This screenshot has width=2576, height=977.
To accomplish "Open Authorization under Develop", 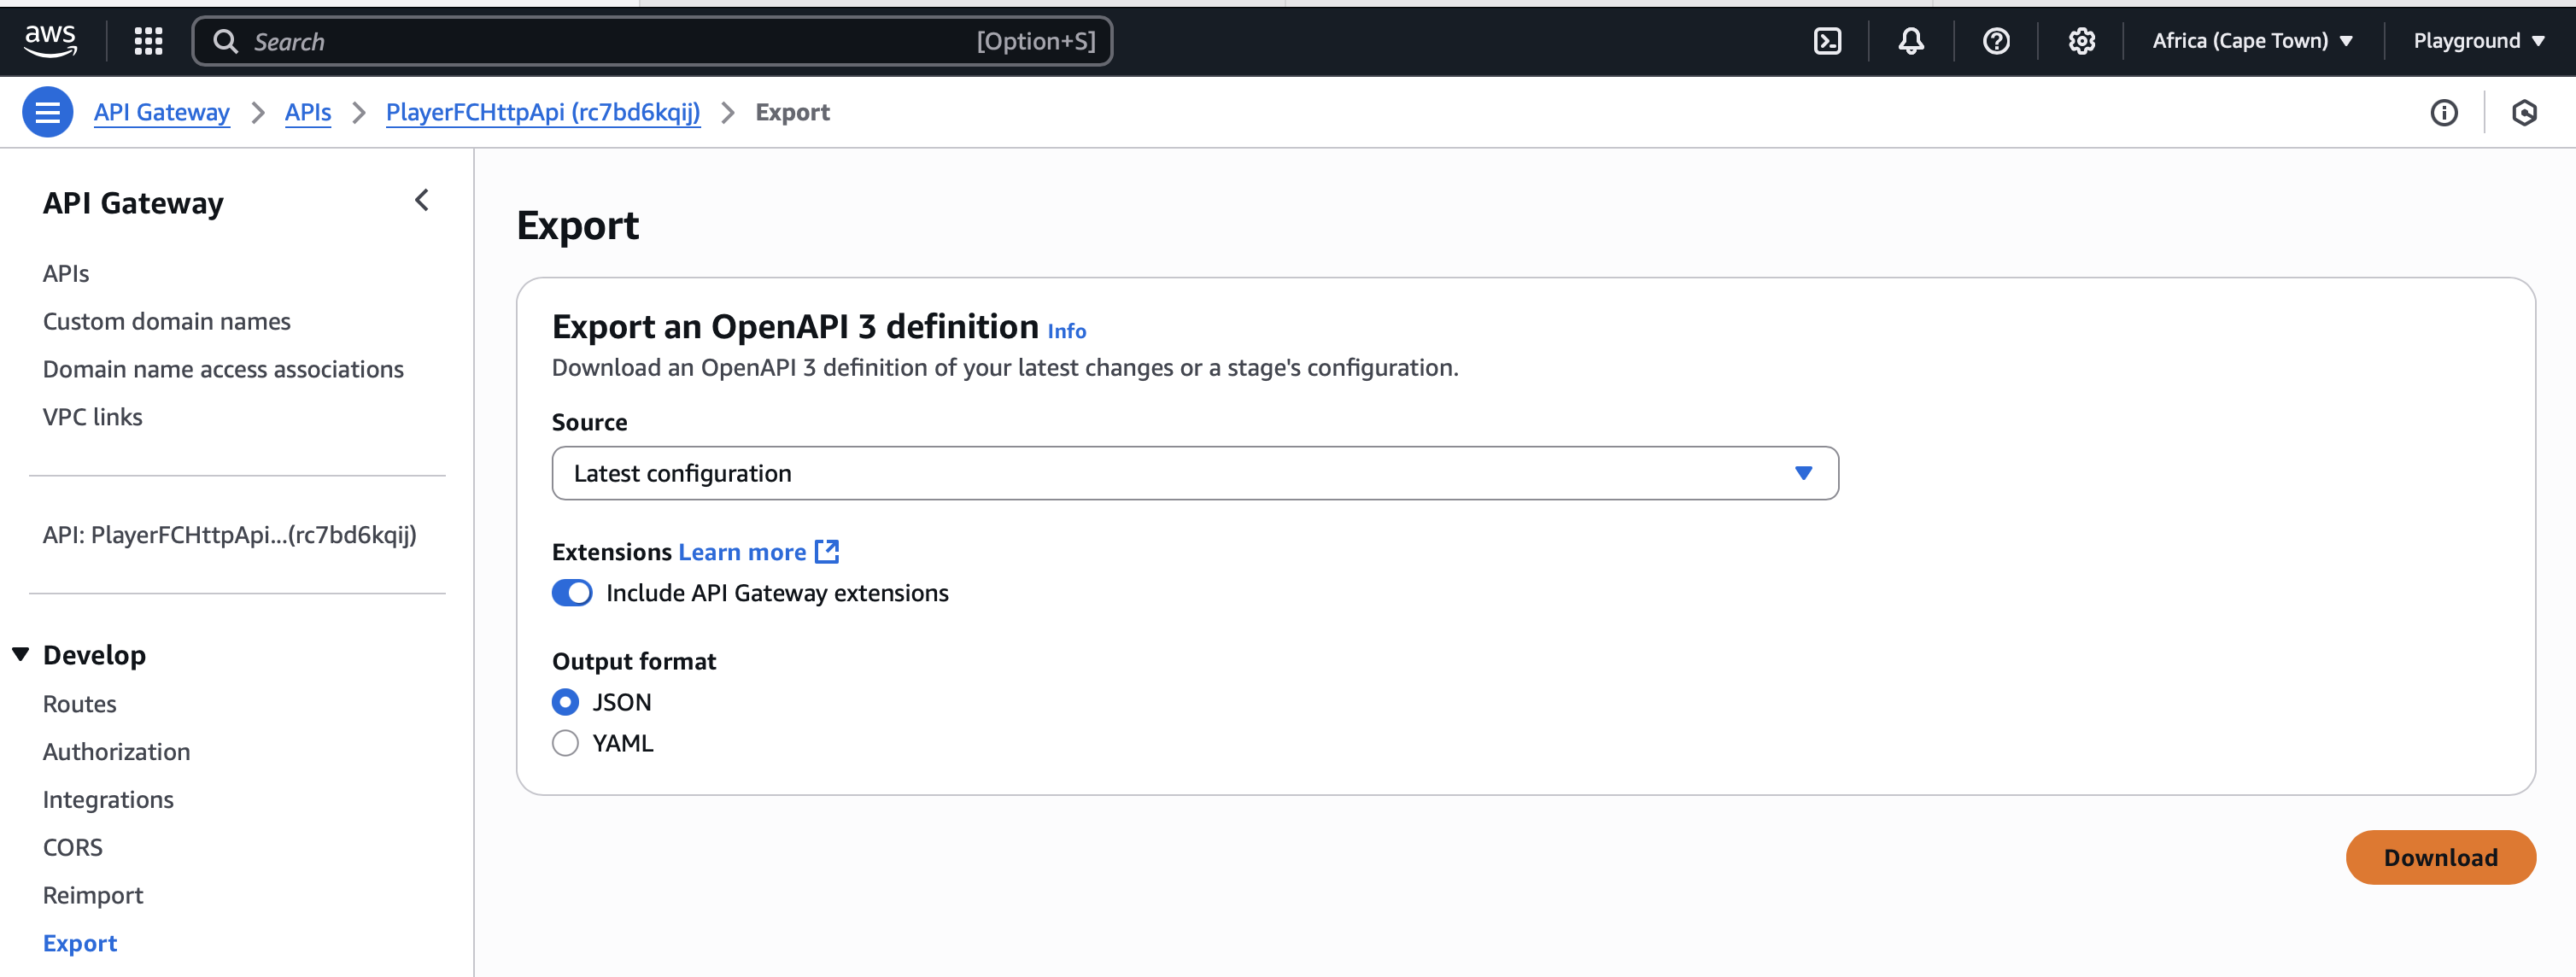I will [117, 752].
